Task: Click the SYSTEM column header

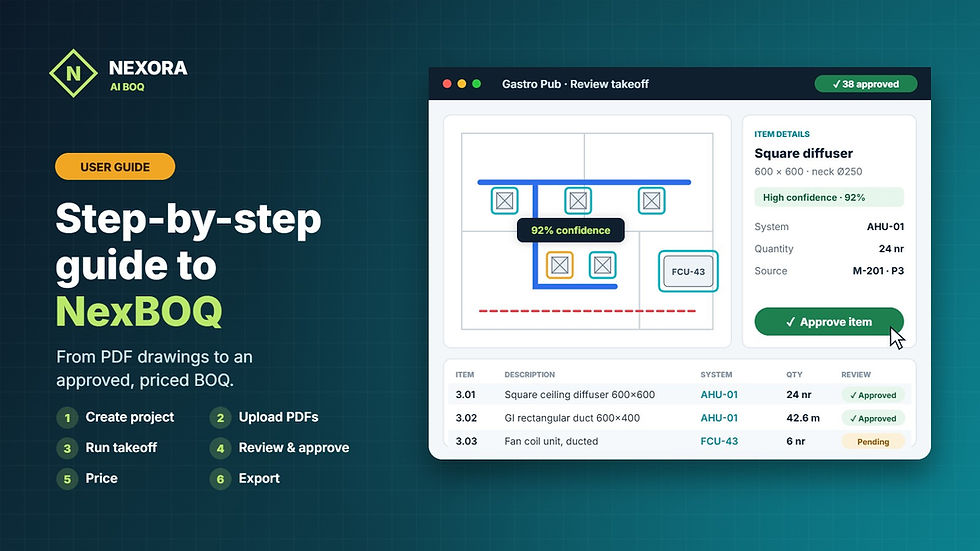Action: tap(716, 374)
